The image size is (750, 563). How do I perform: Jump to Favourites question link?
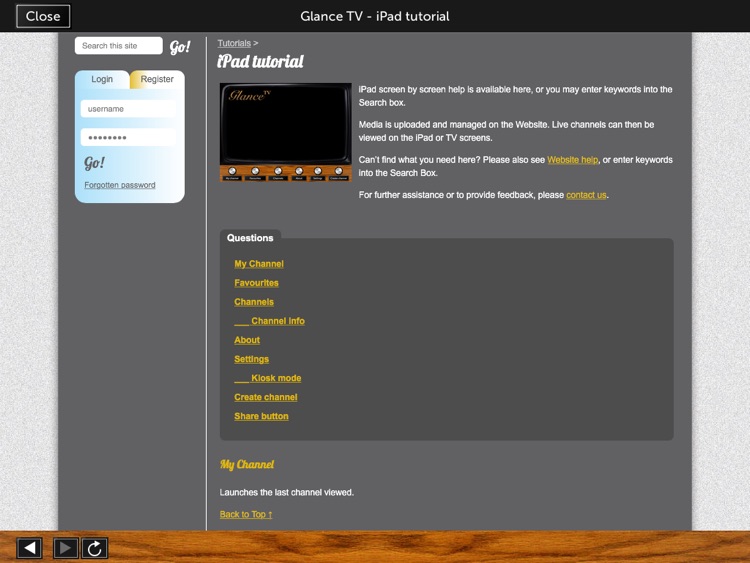tap(256, 283)
